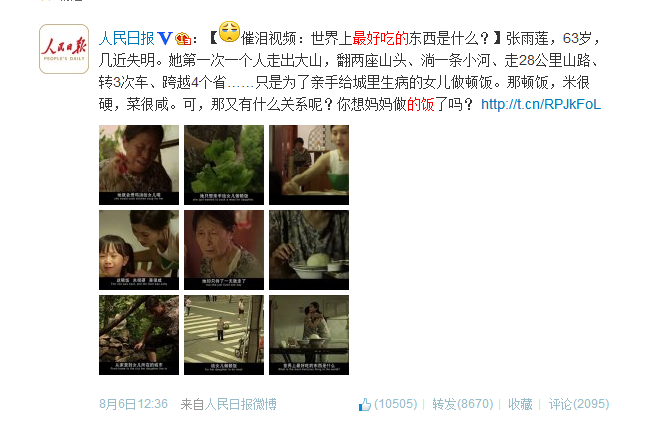This screenshot has width=648, height=435.
Task: Open thumbnail of green lettuce leaves
Action: point(224,165)
